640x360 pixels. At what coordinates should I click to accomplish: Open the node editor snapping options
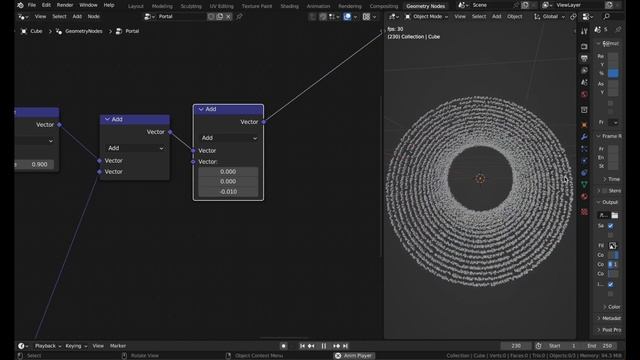pyautogui.click(x=333, y=17)
